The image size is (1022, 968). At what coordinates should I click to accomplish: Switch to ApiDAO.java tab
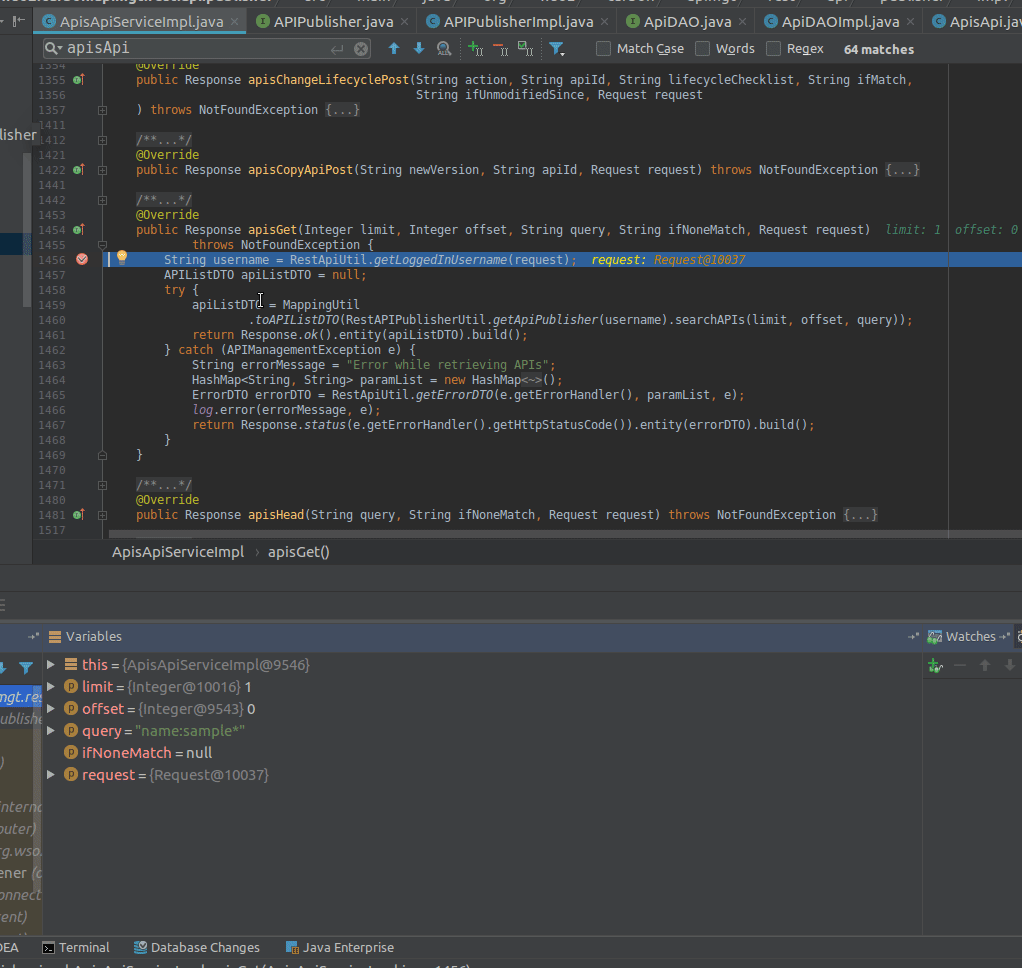coord(687,22)
